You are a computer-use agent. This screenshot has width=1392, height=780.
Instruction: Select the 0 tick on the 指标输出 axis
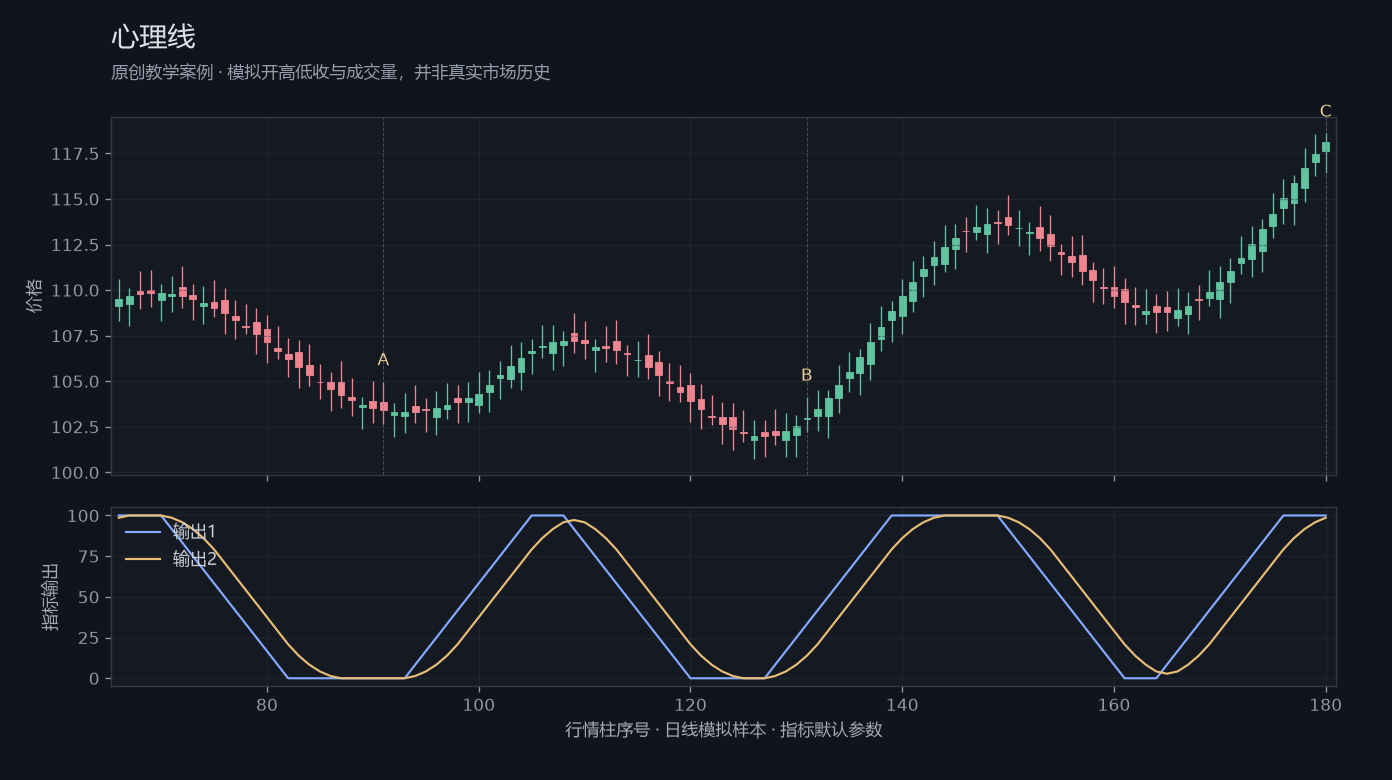94,679
